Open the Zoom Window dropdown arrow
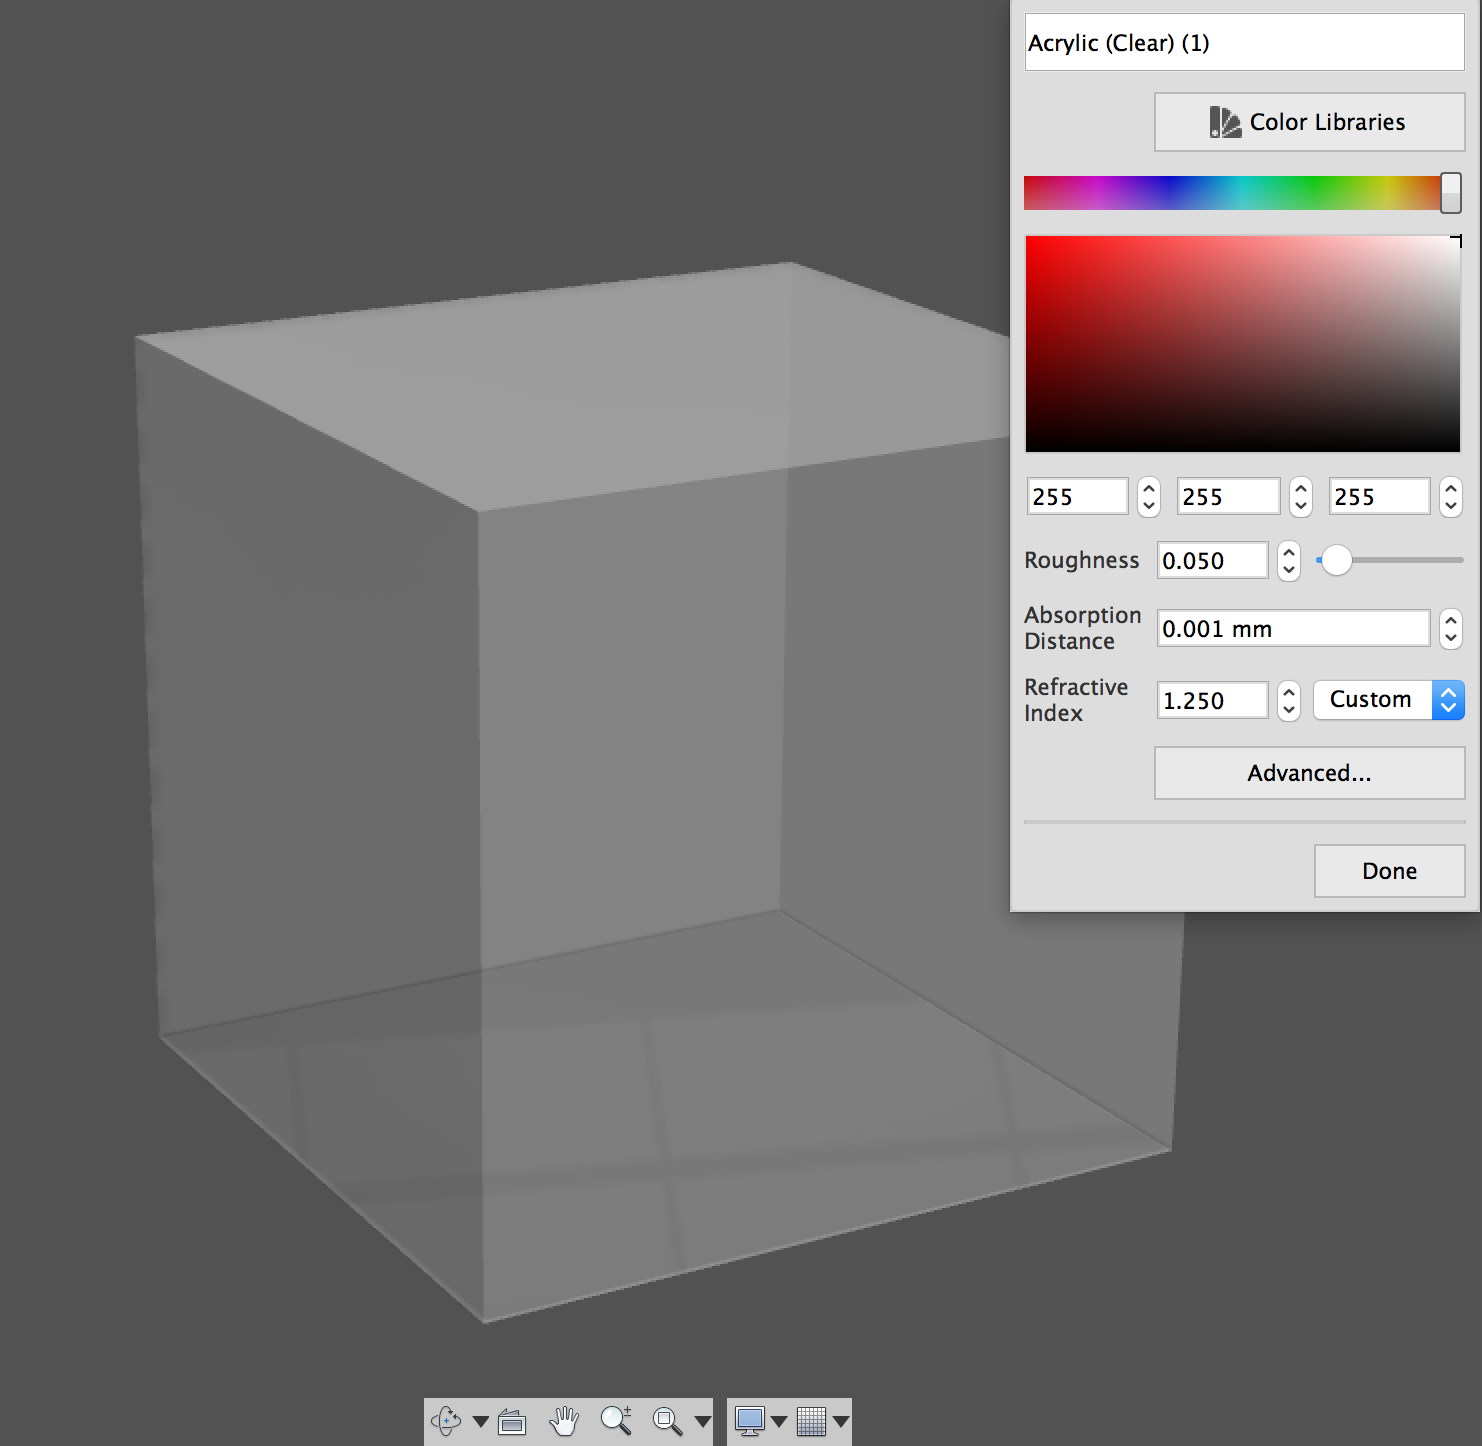1482x1446 pixels. point(702,1421)
